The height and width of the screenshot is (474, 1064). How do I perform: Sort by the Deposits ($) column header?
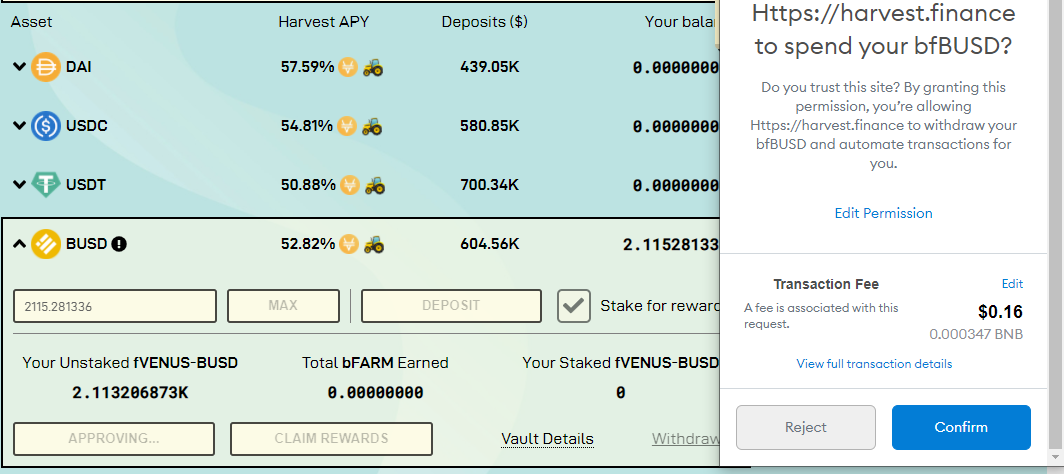484,22
